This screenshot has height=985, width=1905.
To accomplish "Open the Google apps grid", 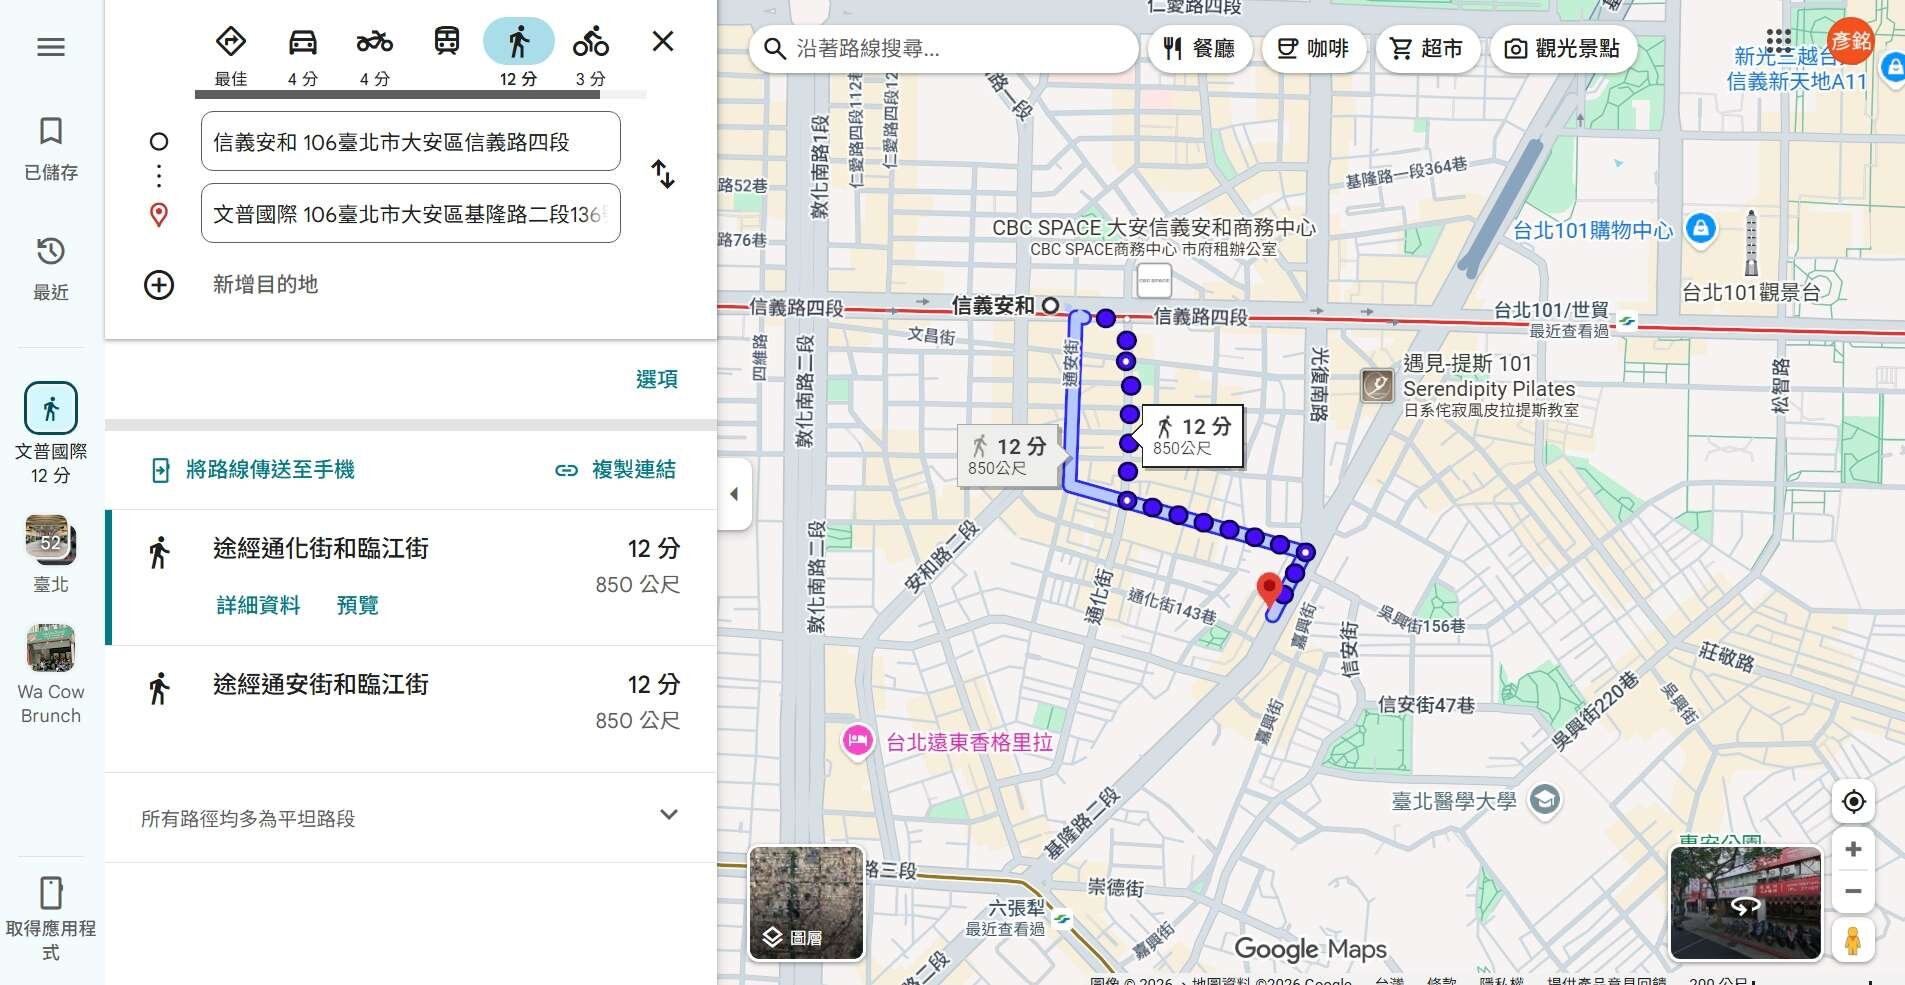I will [1779, 41].
